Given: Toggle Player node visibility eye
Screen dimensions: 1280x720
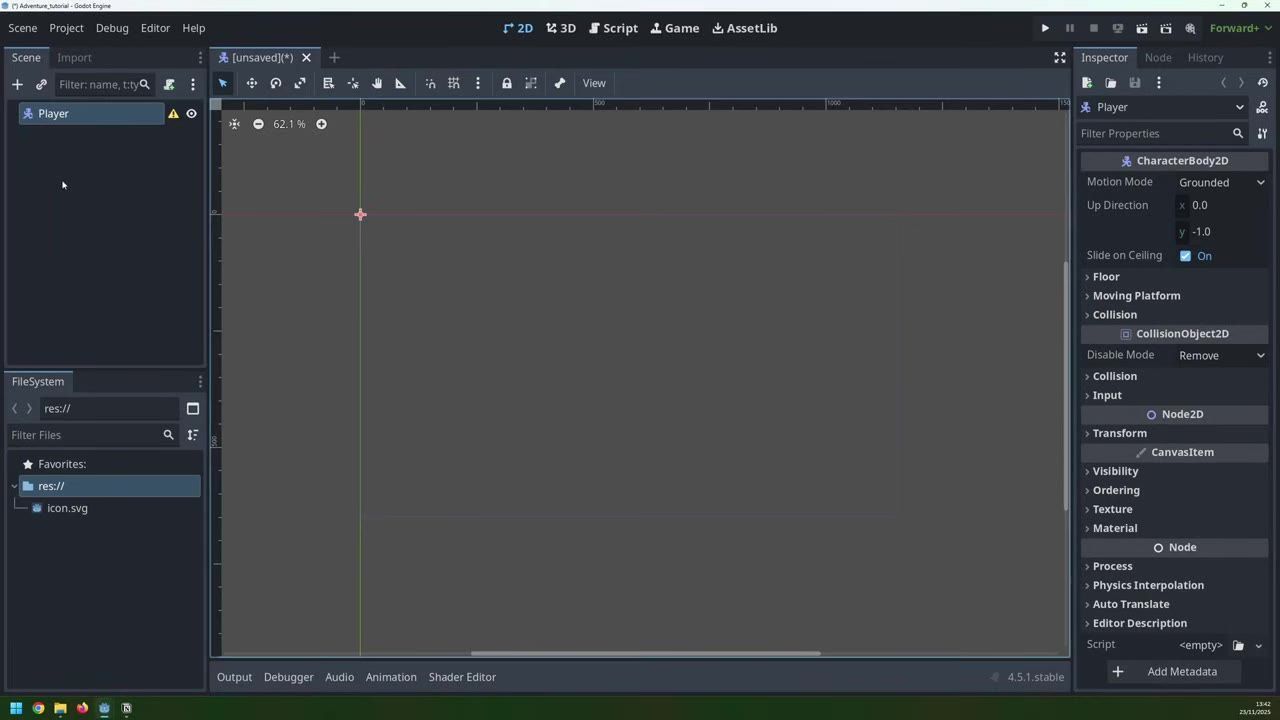Looking at the screenshot, I should (x=191, y=114).
